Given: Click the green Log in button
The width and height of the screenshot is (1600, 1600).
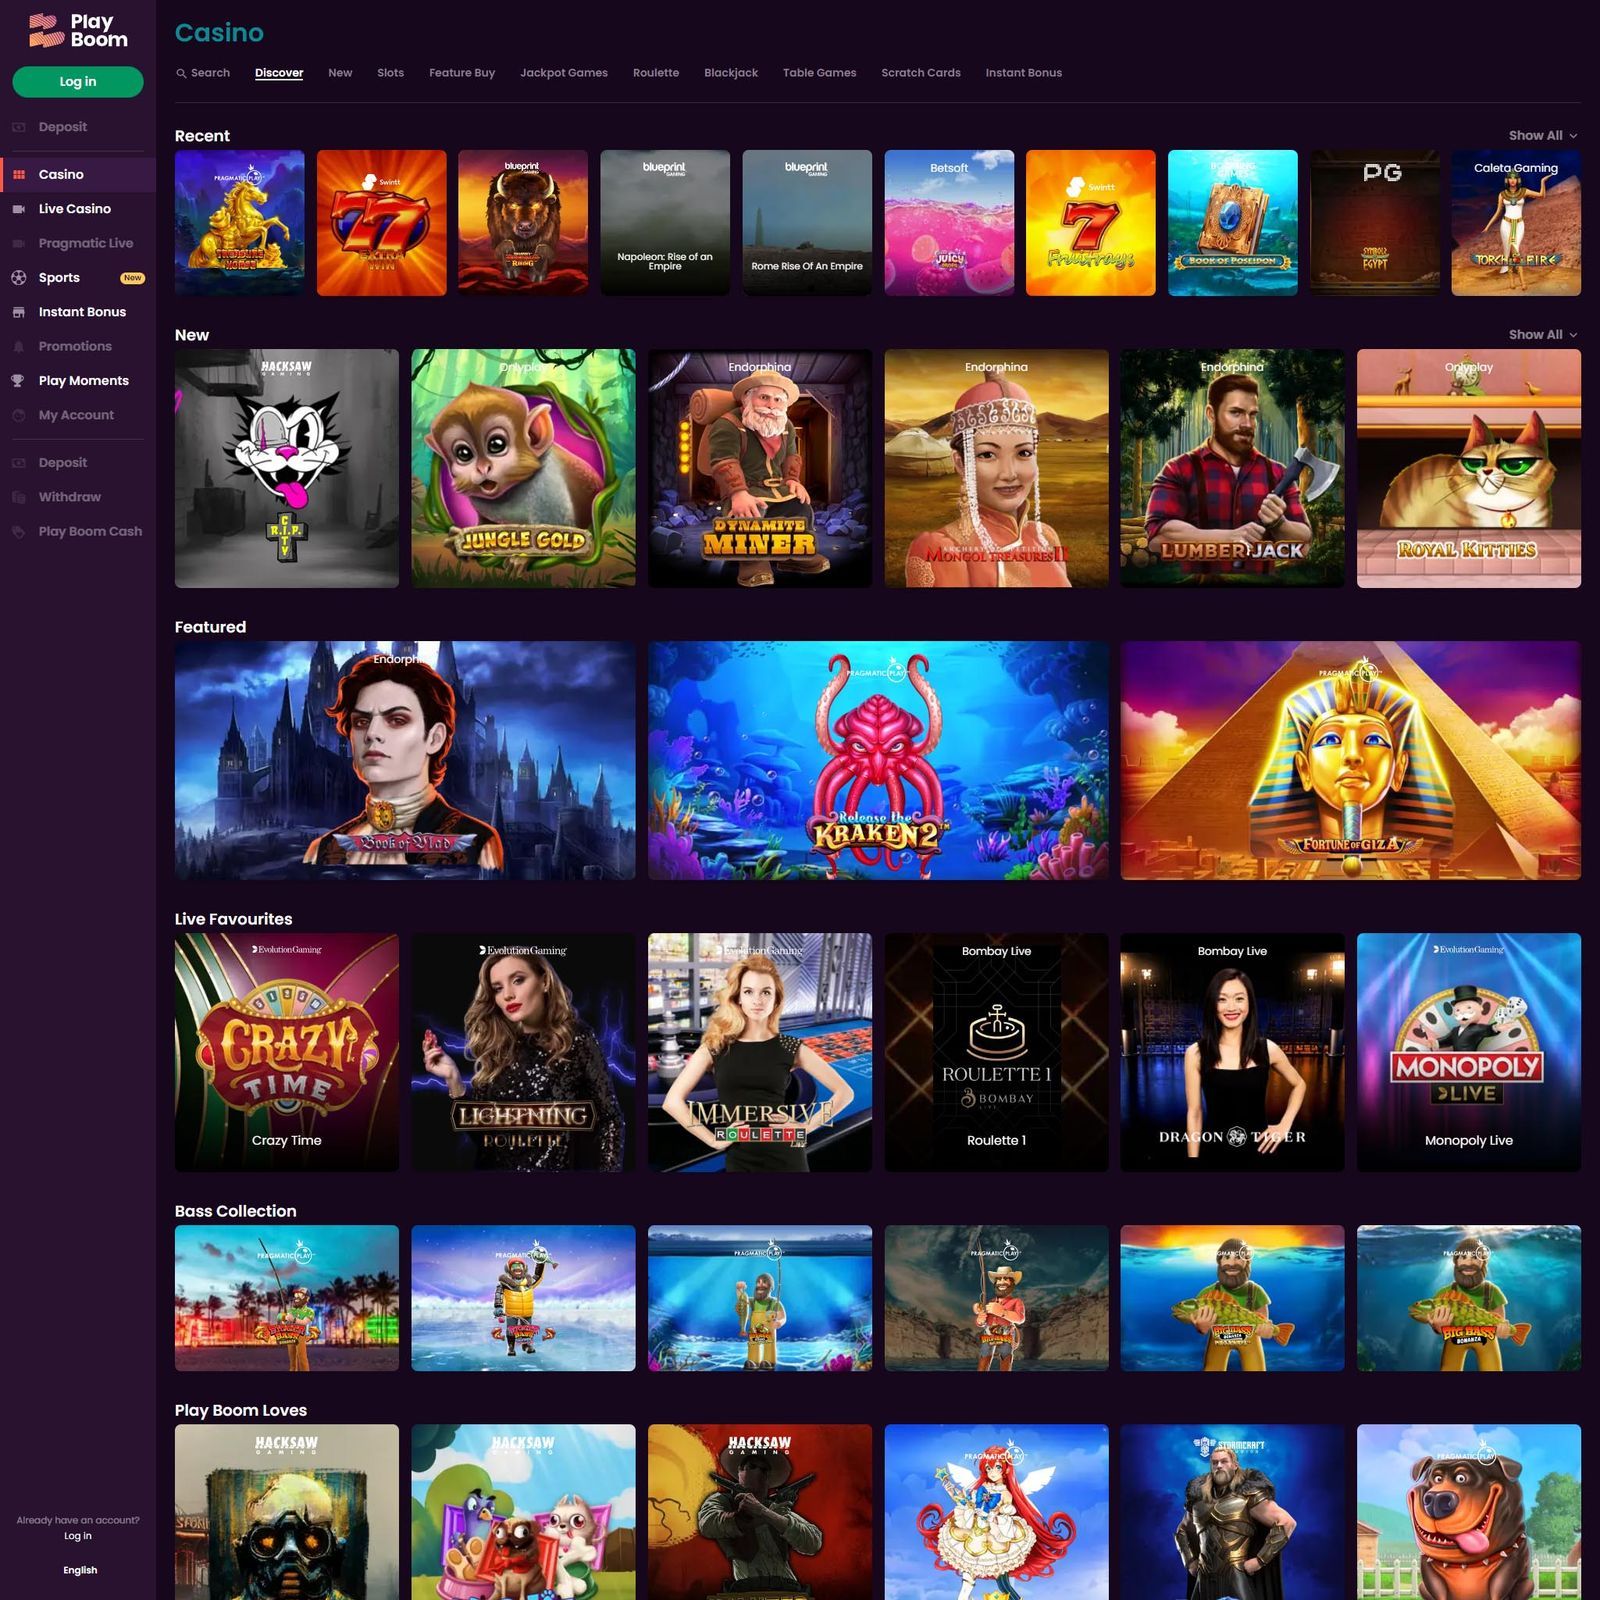Looking at the screenshot, I should [x=78, y=82].
